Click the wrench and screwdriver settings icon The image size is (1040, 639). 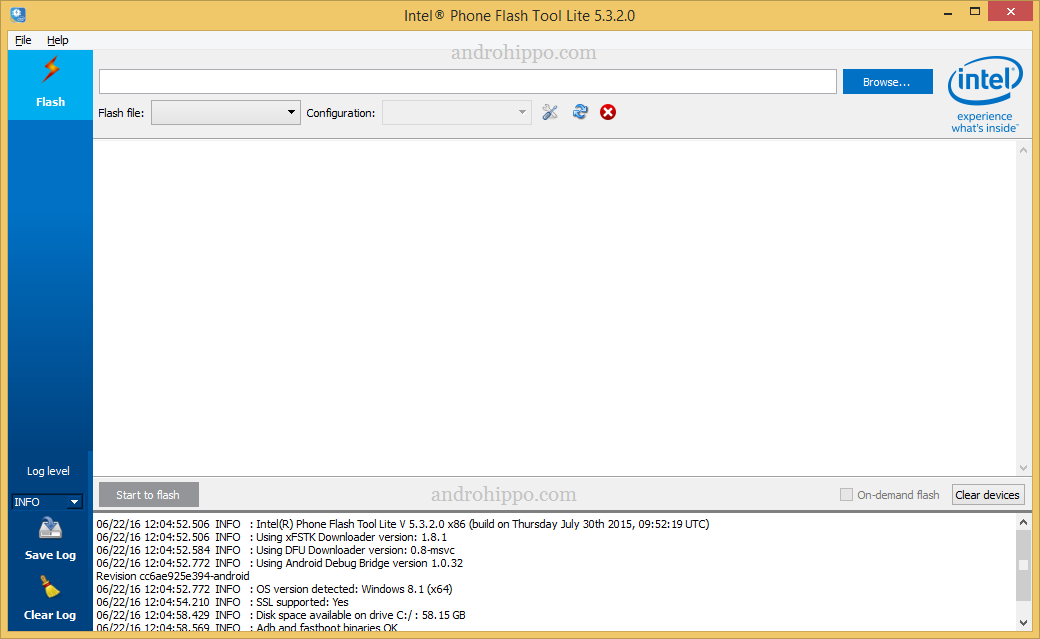(x=550, y=112)
